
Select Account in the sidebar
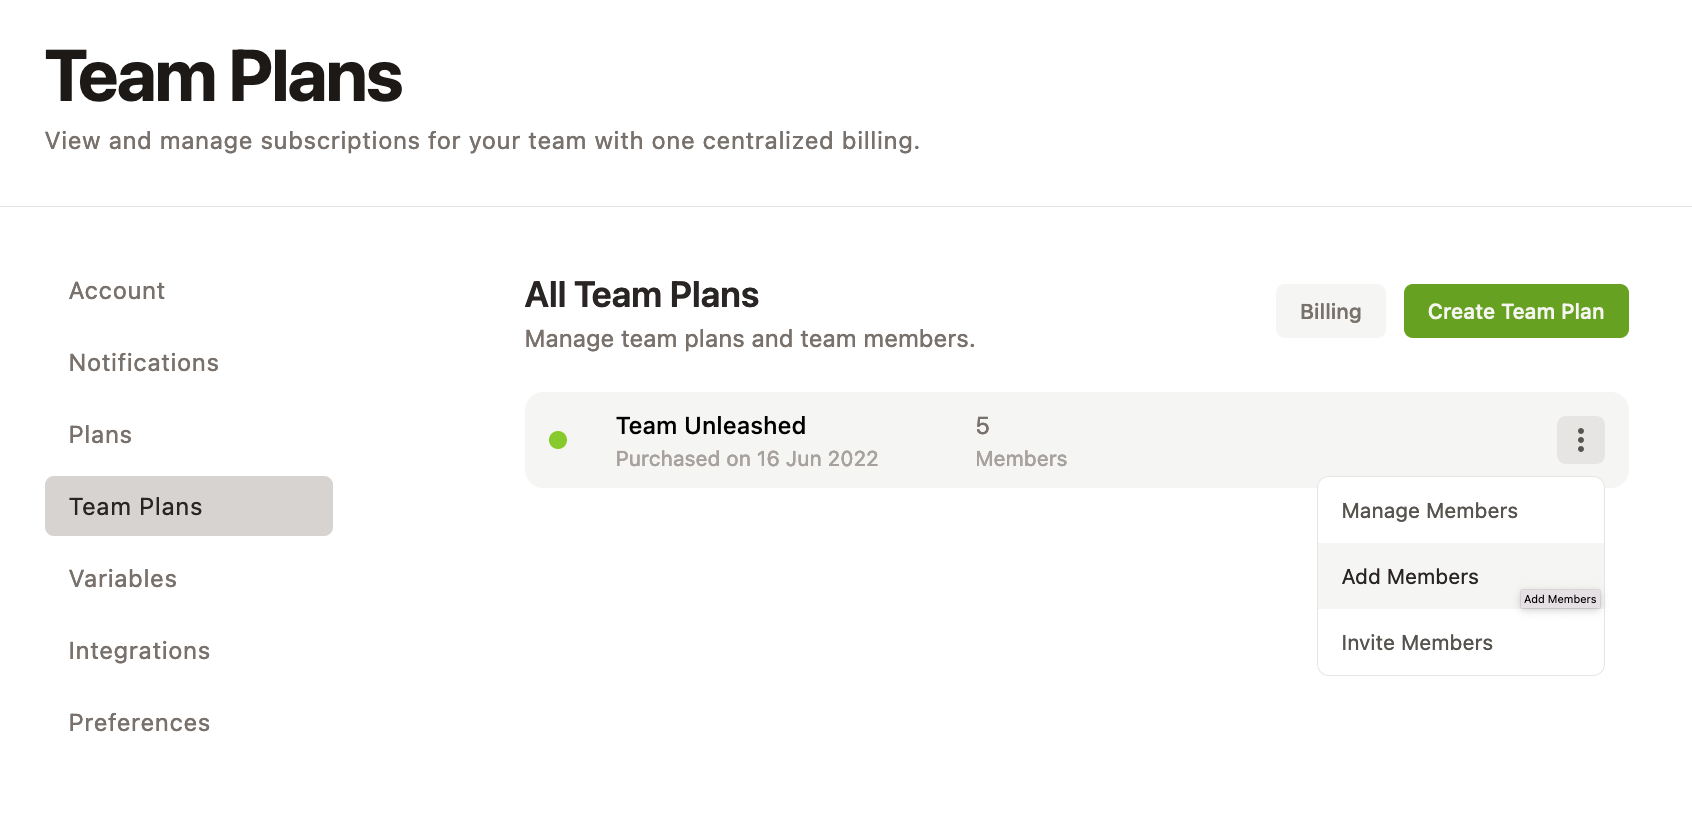pos(116,290)
